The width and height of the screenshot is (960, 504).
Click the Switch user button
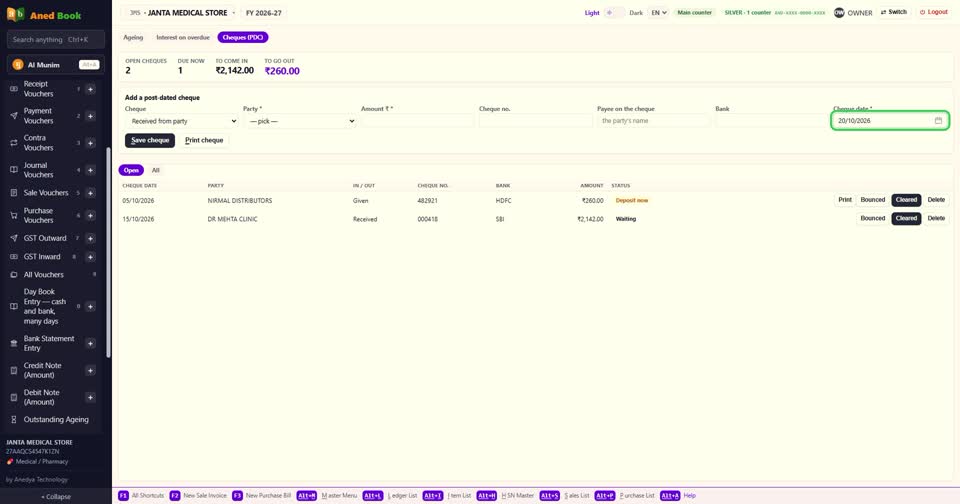point(894,12)
